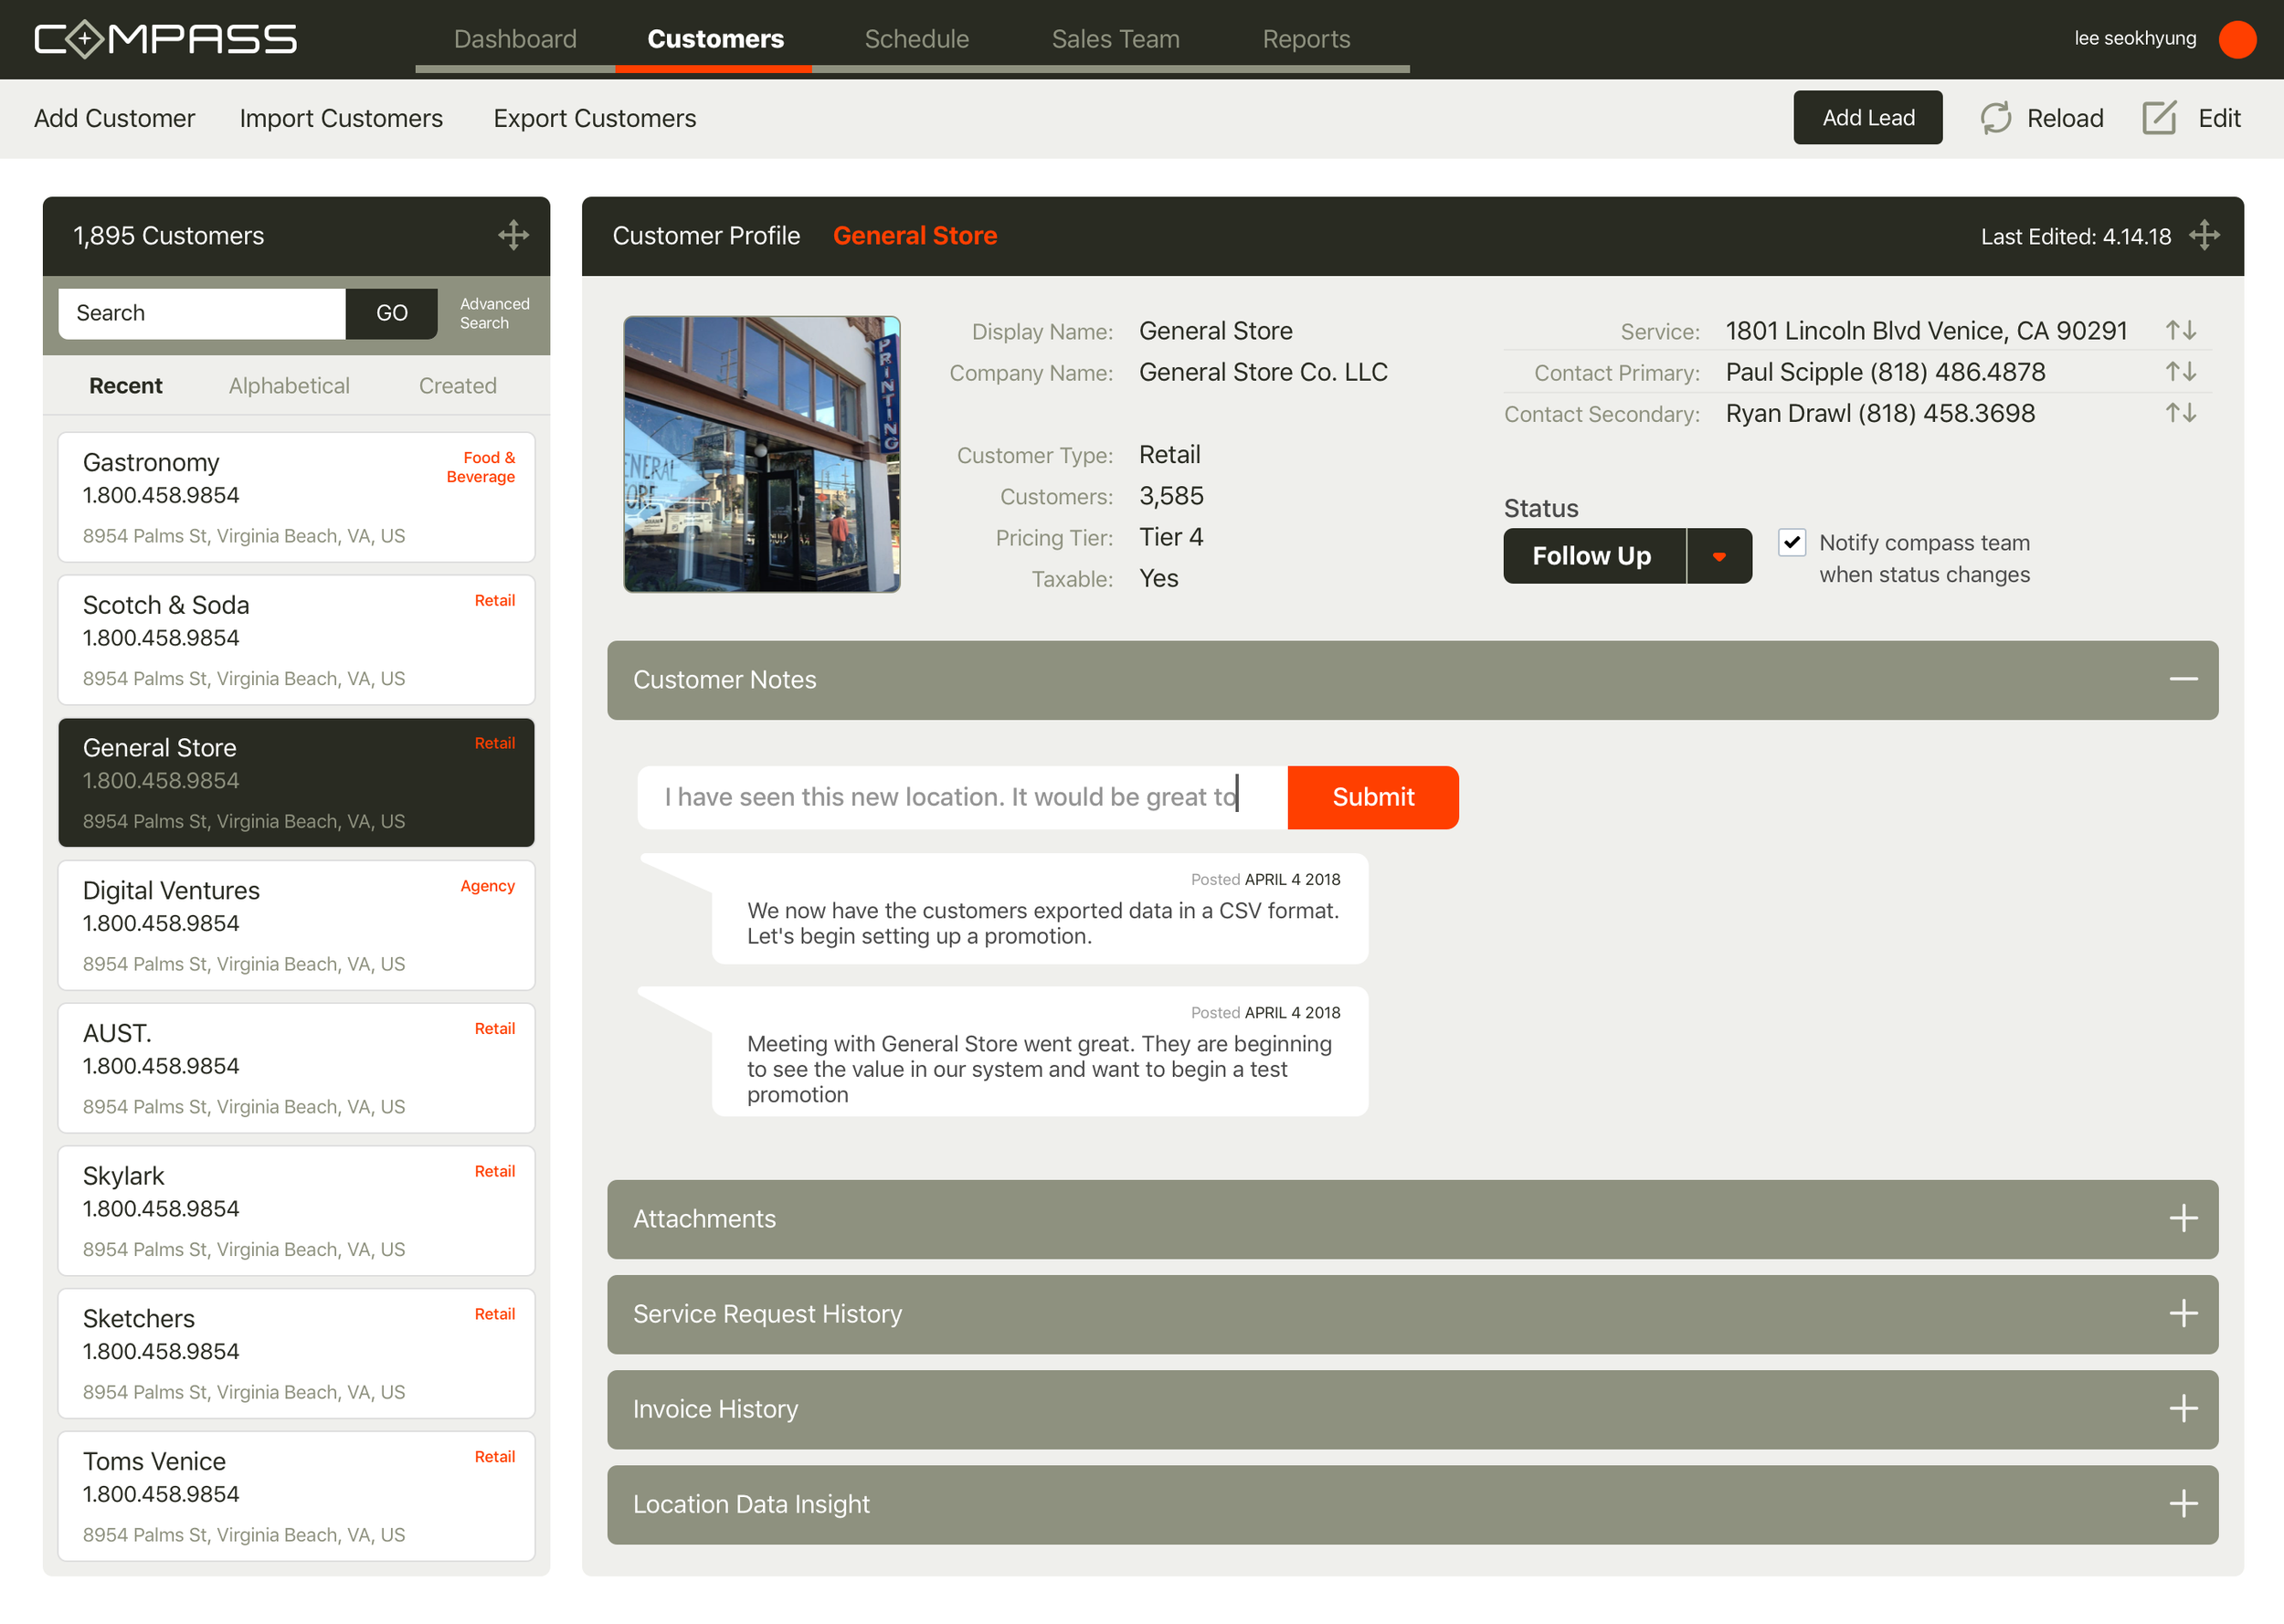Click move handle on Customers panel
This screenshot has height=1624, width=2284.
tap(513, 235)
